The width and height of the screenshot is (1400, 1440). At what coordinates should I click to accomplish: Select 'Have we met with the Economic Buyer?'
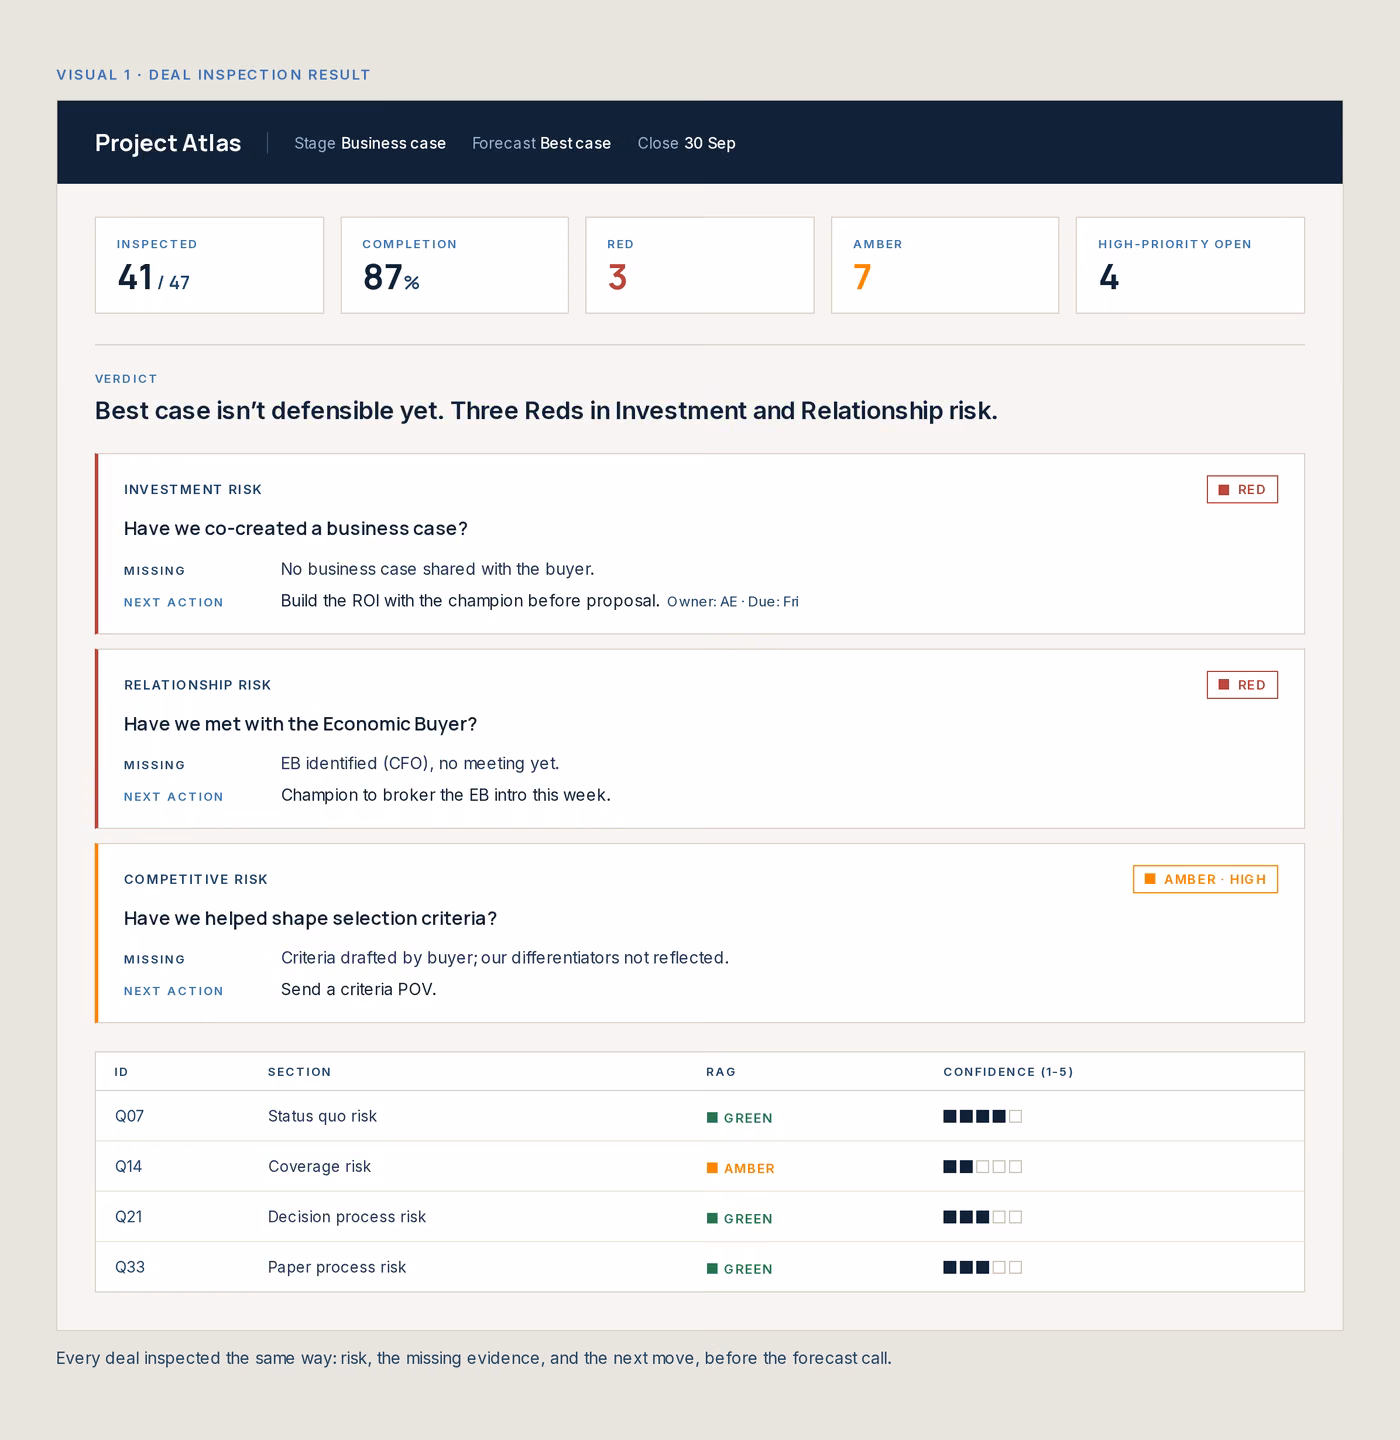point(301,724)
